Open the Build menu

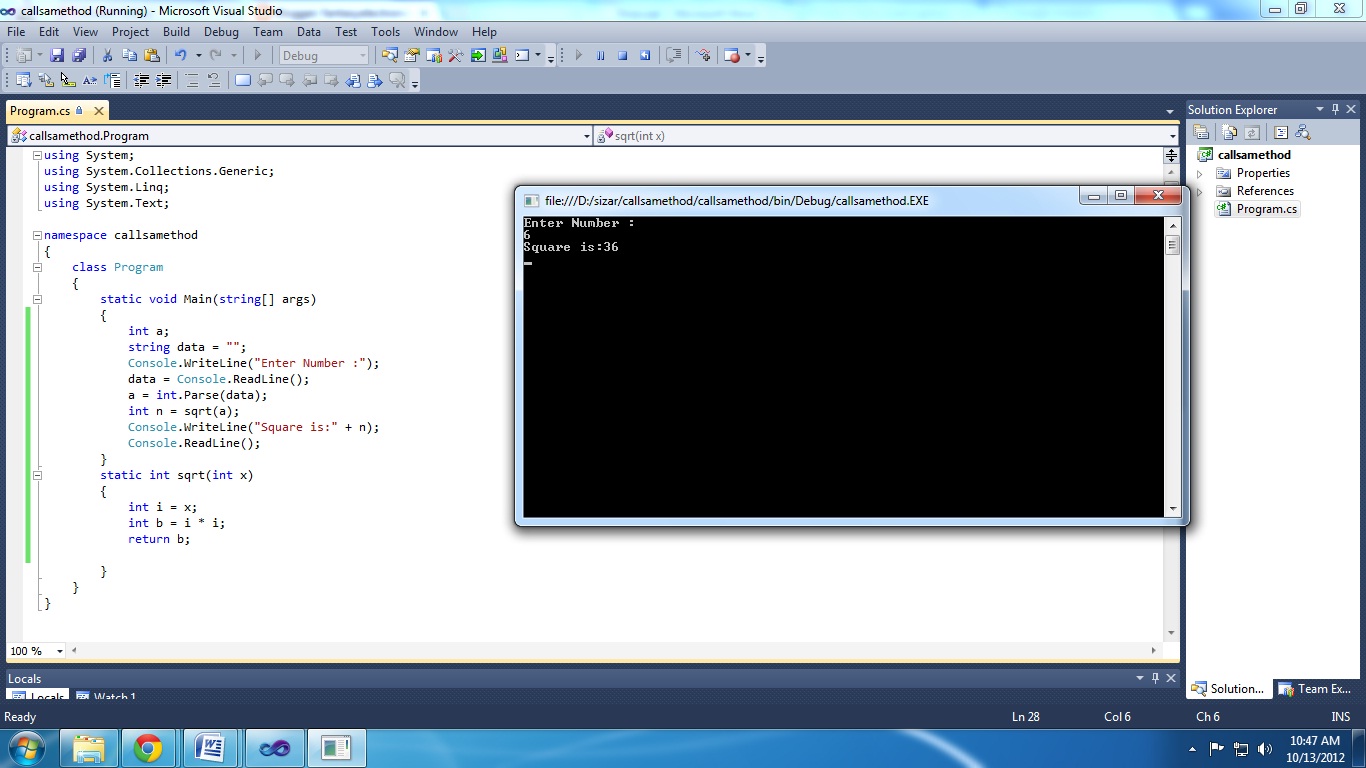pos(176,32)
